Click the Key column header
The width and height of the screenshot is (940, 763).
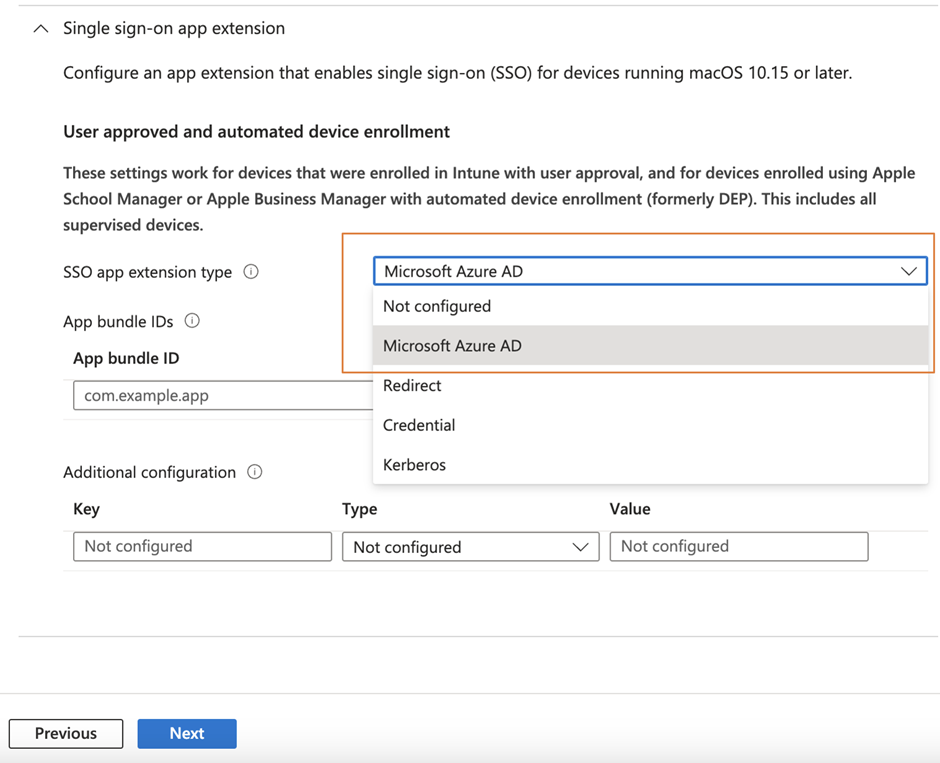86,509
